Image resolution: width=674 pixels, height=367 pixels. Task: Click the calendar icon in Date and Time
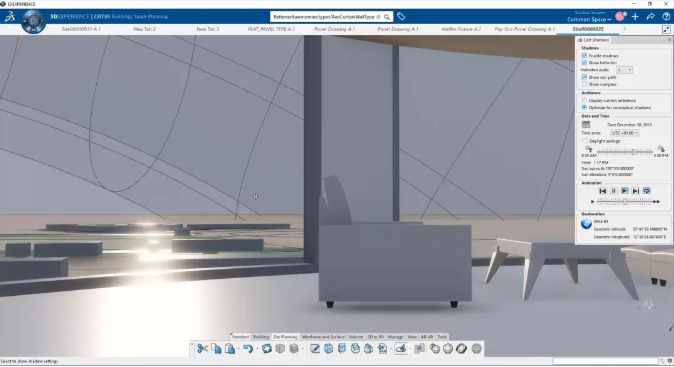[x=585, y=124]
